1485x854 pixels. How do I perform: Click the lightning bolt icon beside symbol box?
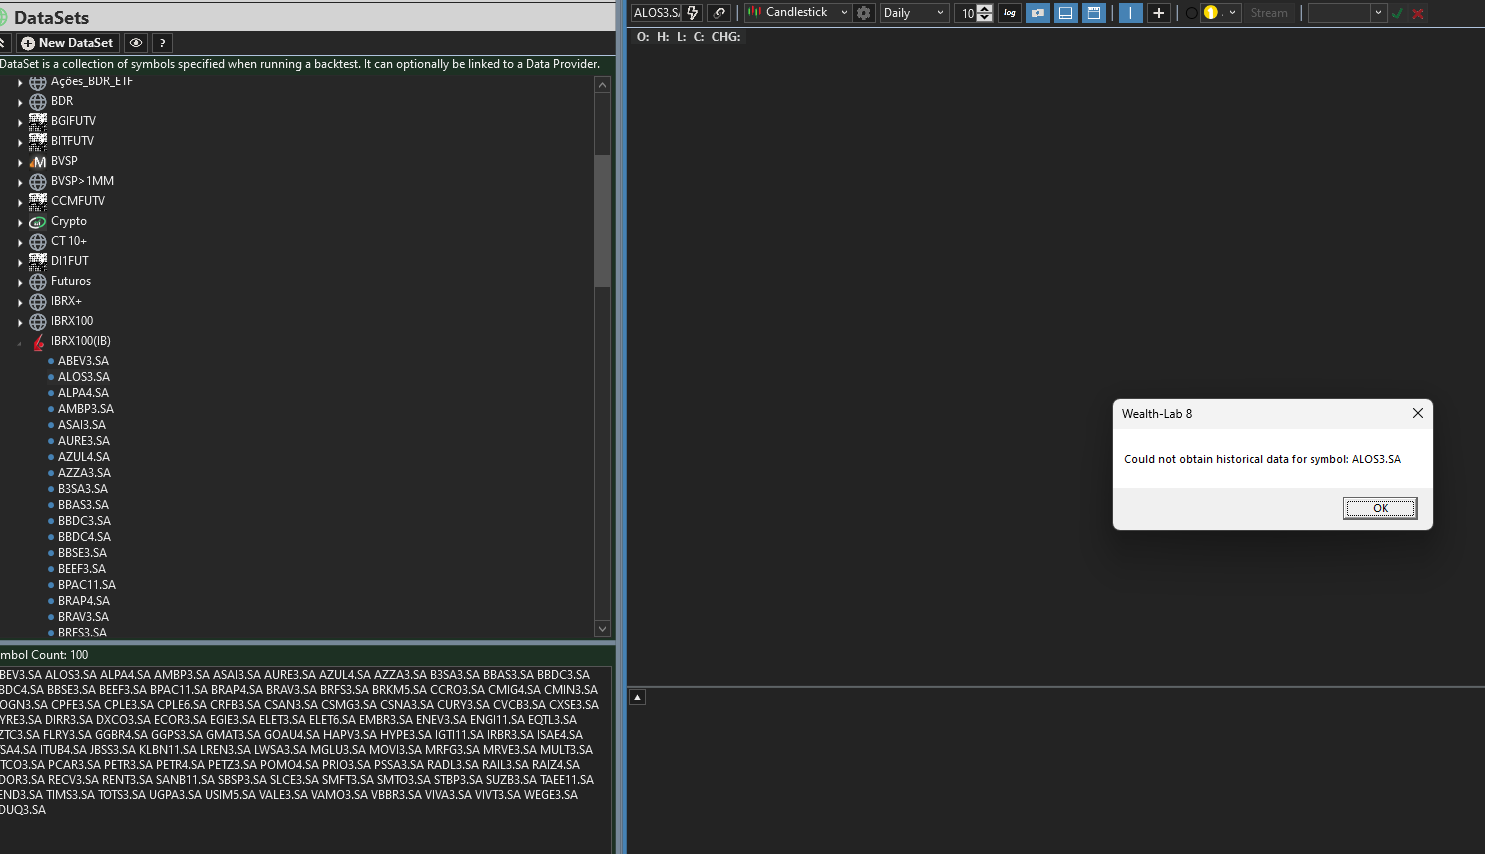(x=692, y=13)
